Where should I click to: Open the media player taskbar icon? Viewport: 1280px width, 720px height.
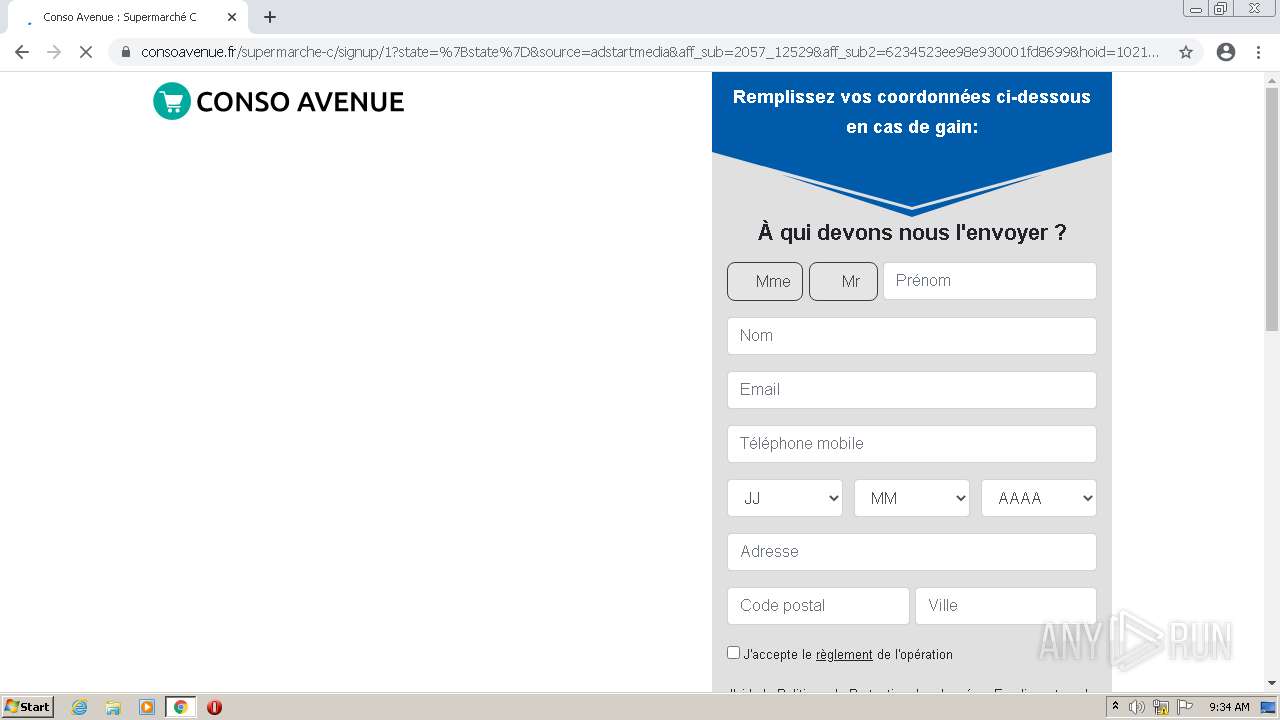[147, 707]
